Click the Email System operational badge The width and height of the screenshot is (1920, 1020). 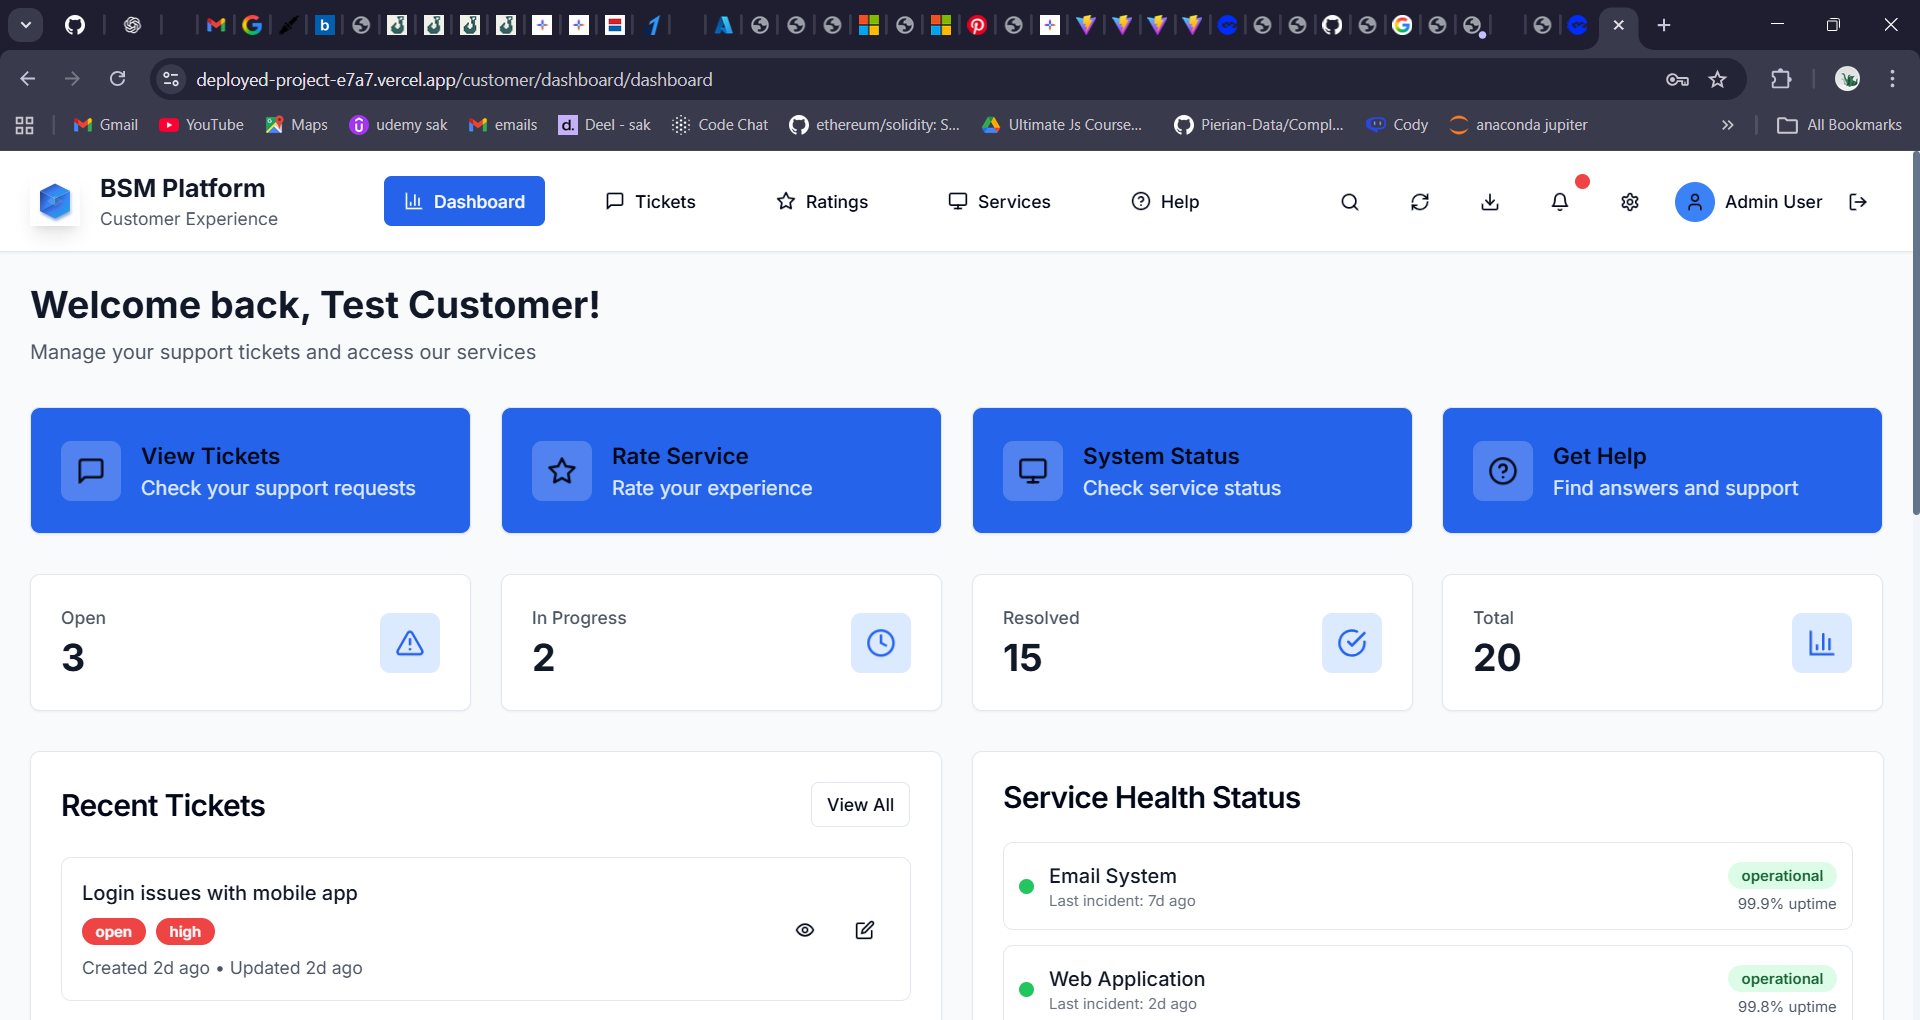tap(1782, 876)
